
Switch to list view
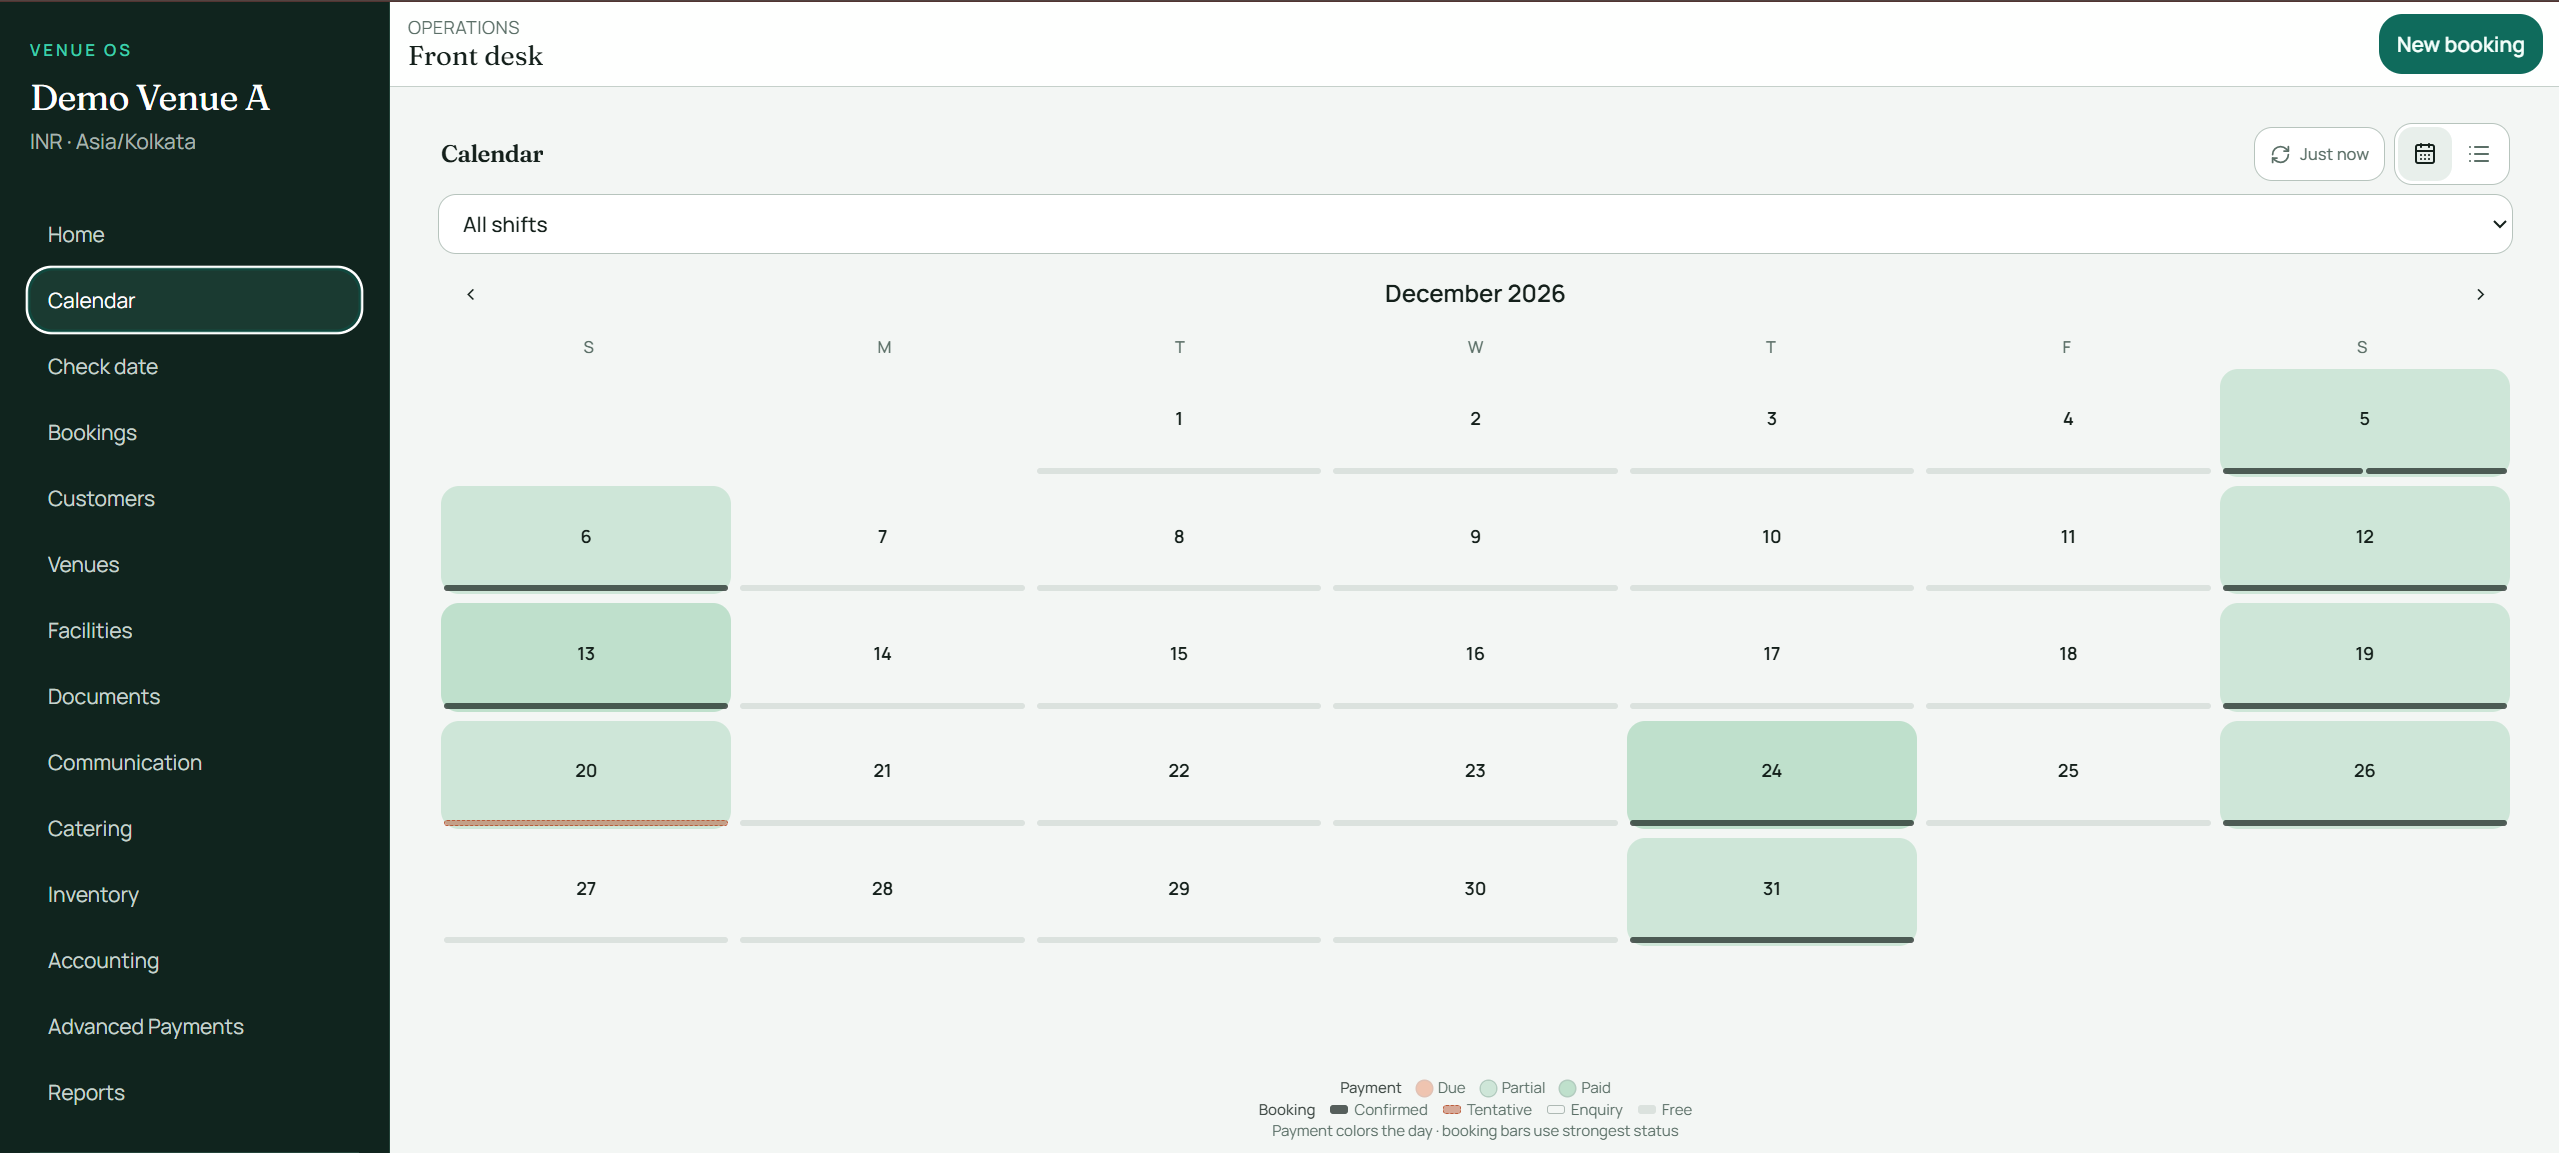pos(2478,154)
